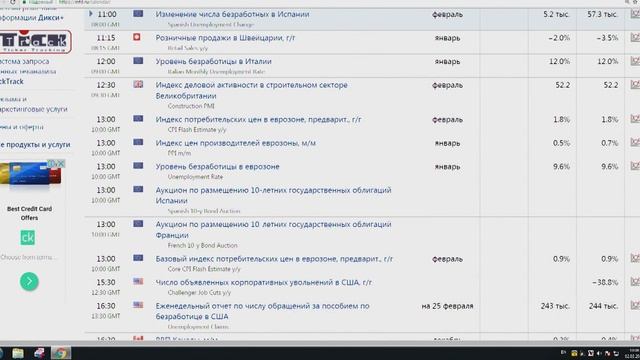The image size is (640, 360).
Task: Click the EU flag on French bond auction row
Action: [138, 224]
